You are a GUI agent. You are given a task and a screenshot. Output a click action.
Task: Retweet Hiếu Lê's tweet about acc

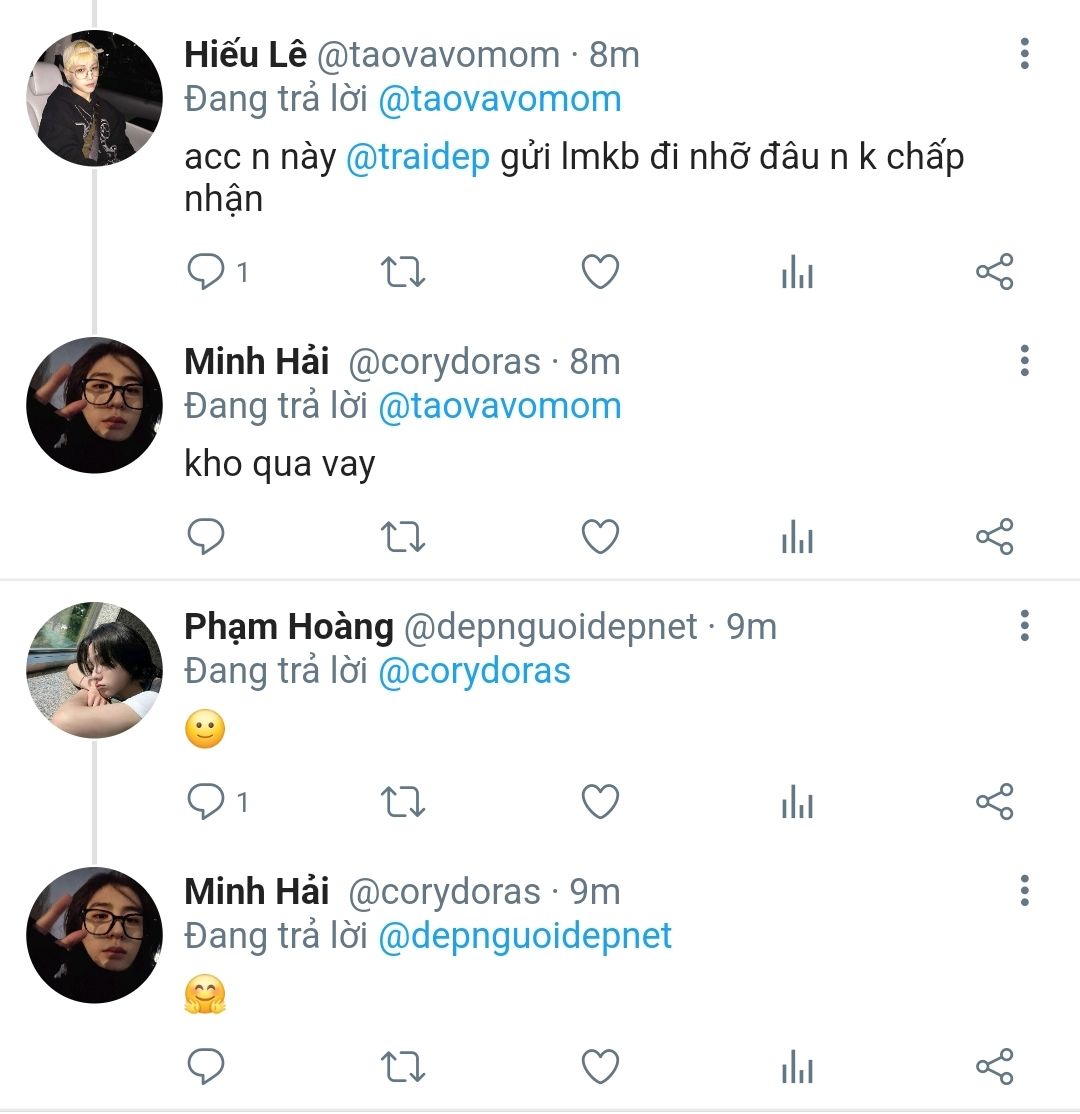[x=404, y=272]
